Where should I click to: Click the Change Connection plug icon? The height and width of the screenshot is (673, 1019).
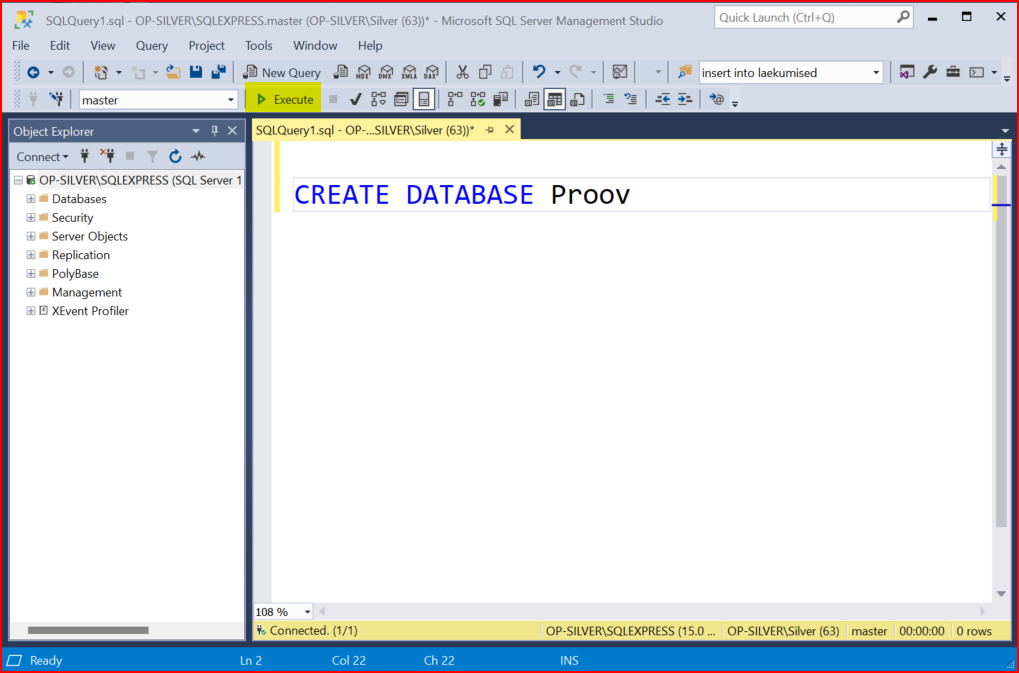(57, 99)
